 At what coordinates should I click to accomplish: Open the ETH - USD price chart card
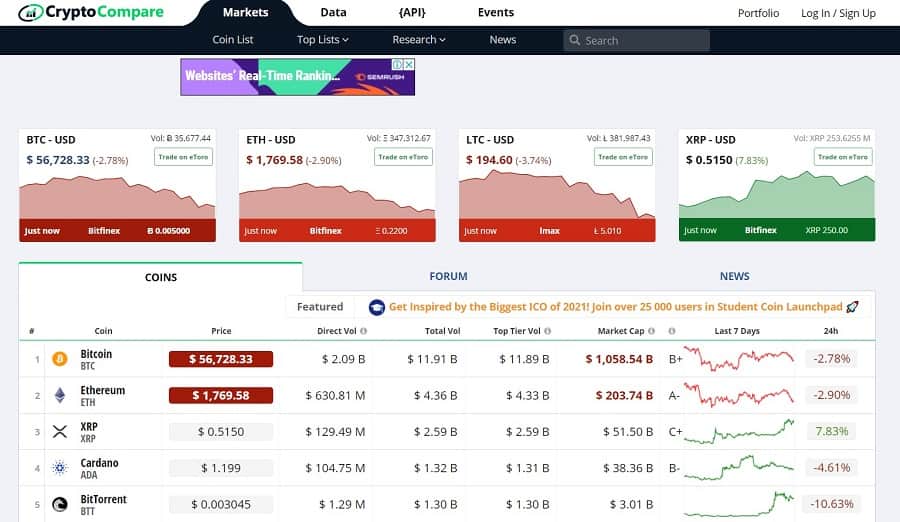coord(338,185)
